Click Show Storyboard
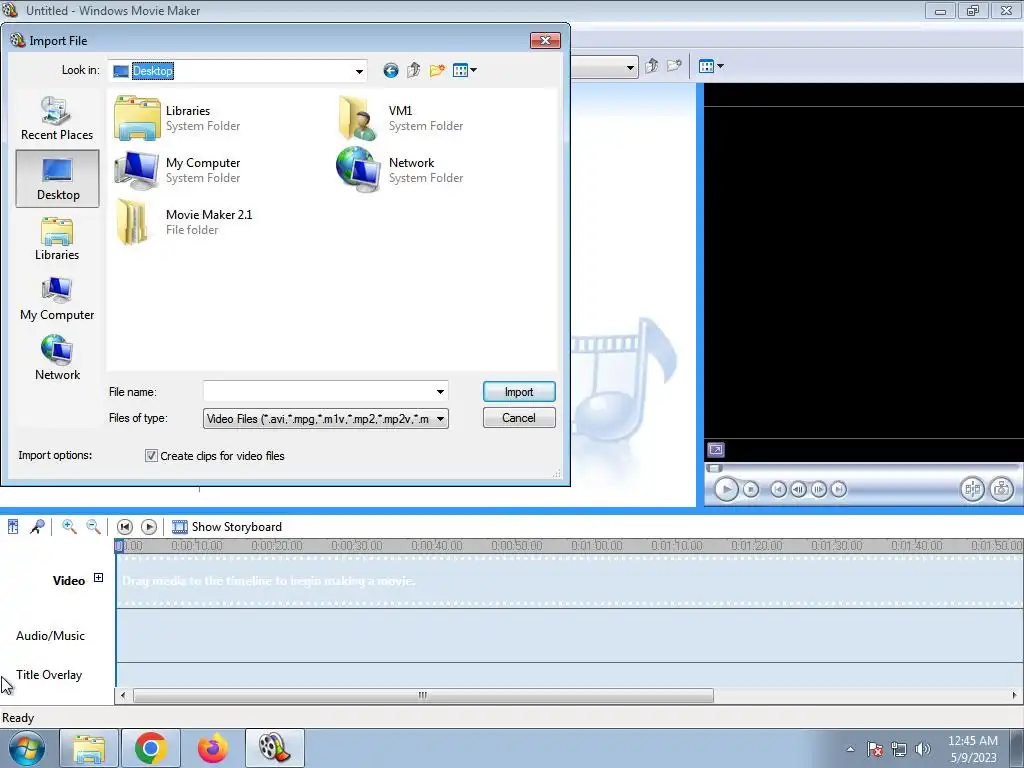 (227, 527)
